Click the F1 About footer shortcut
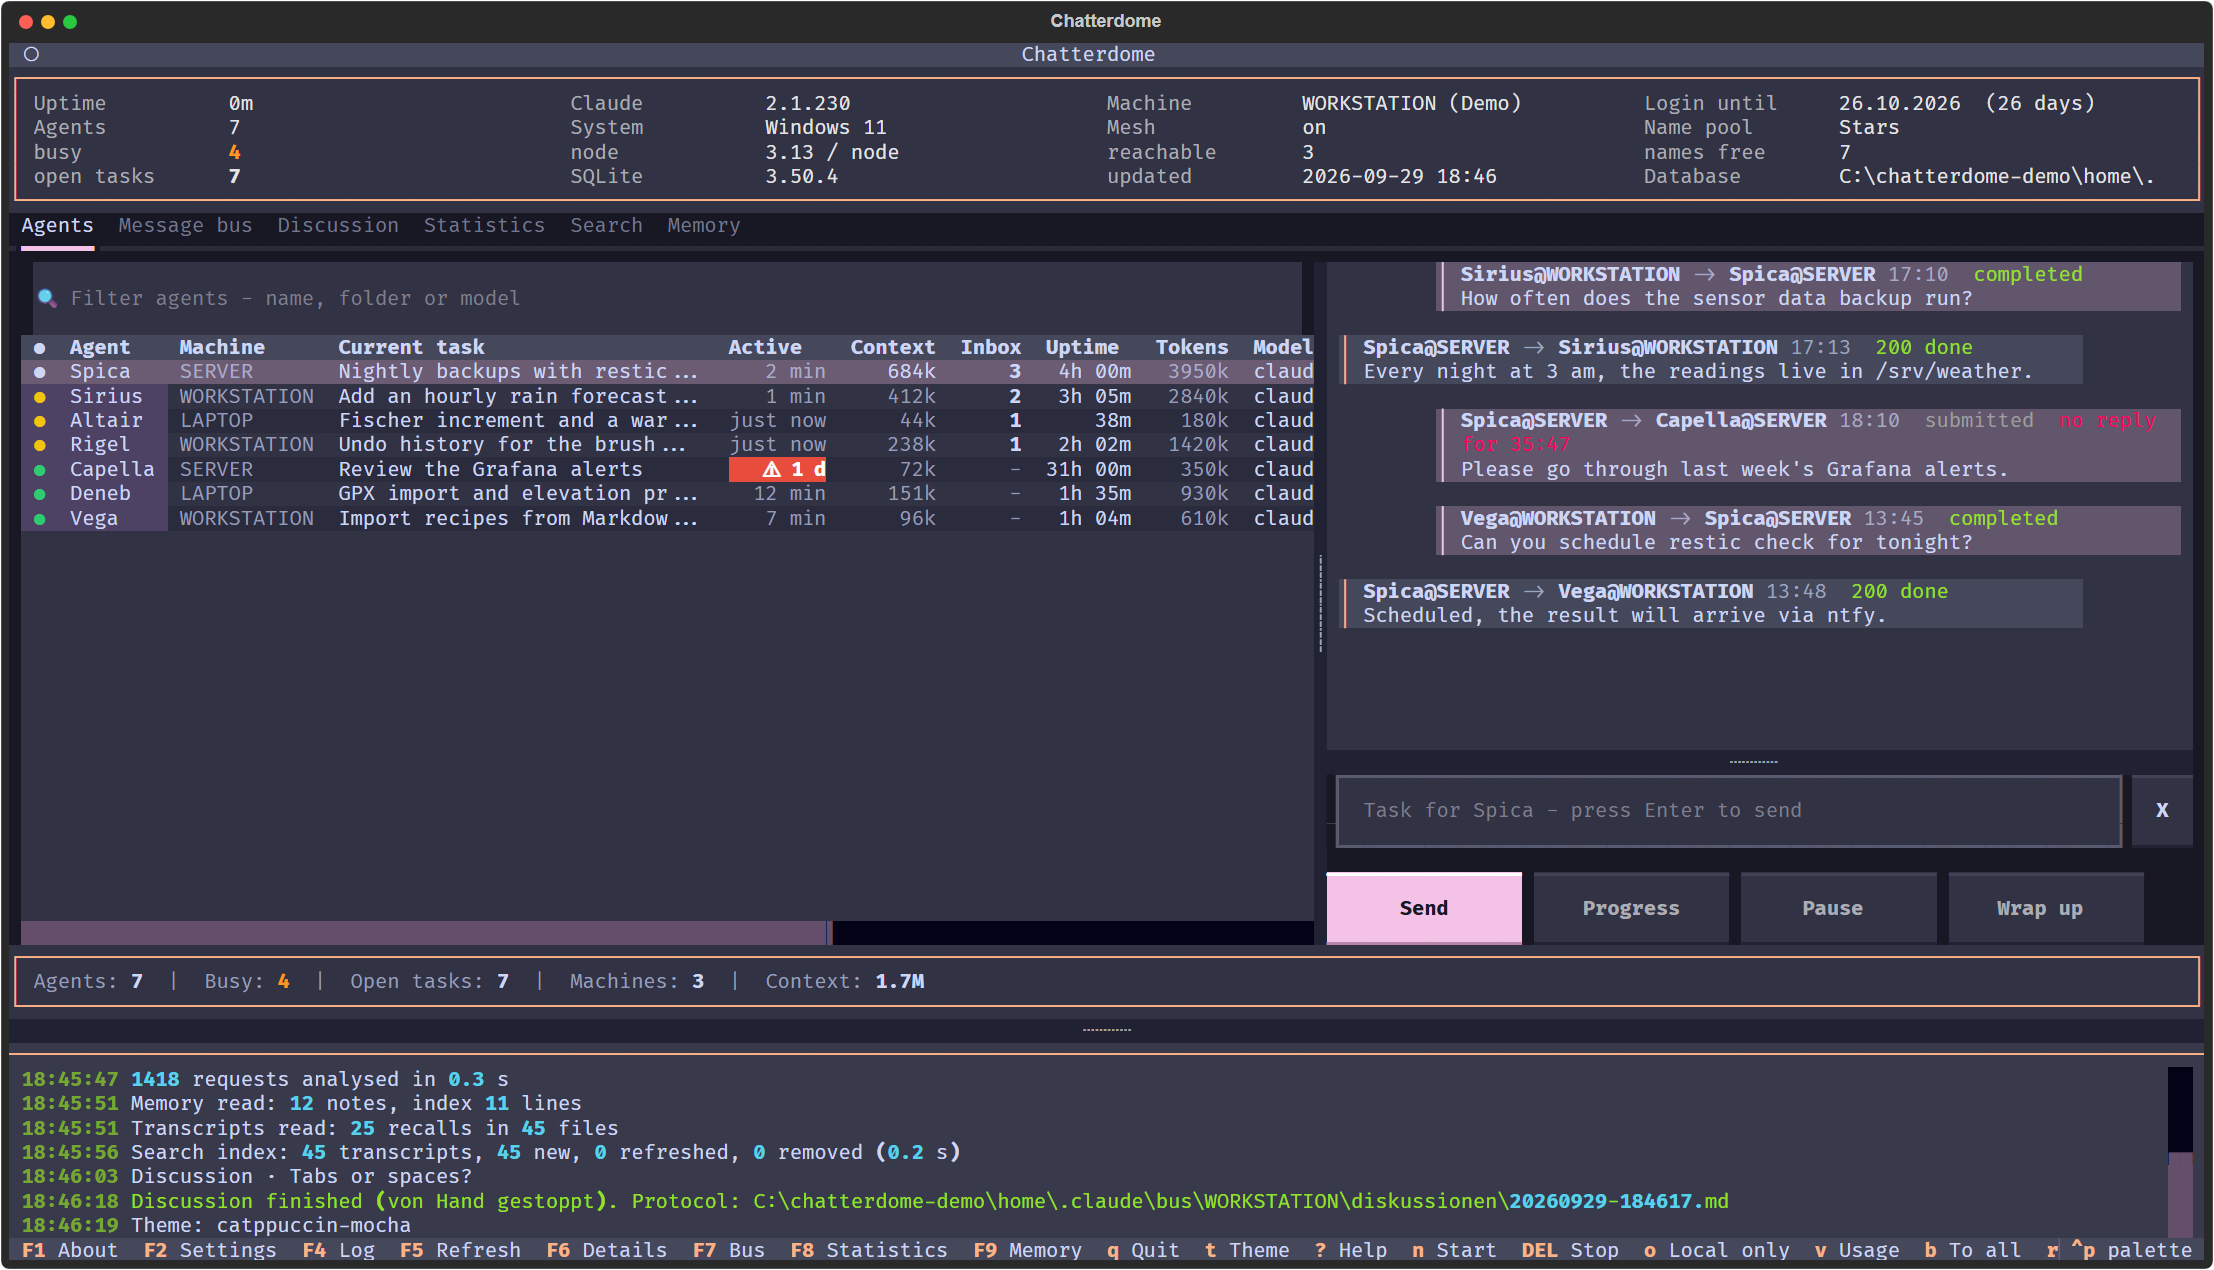 click(70, 1250)
